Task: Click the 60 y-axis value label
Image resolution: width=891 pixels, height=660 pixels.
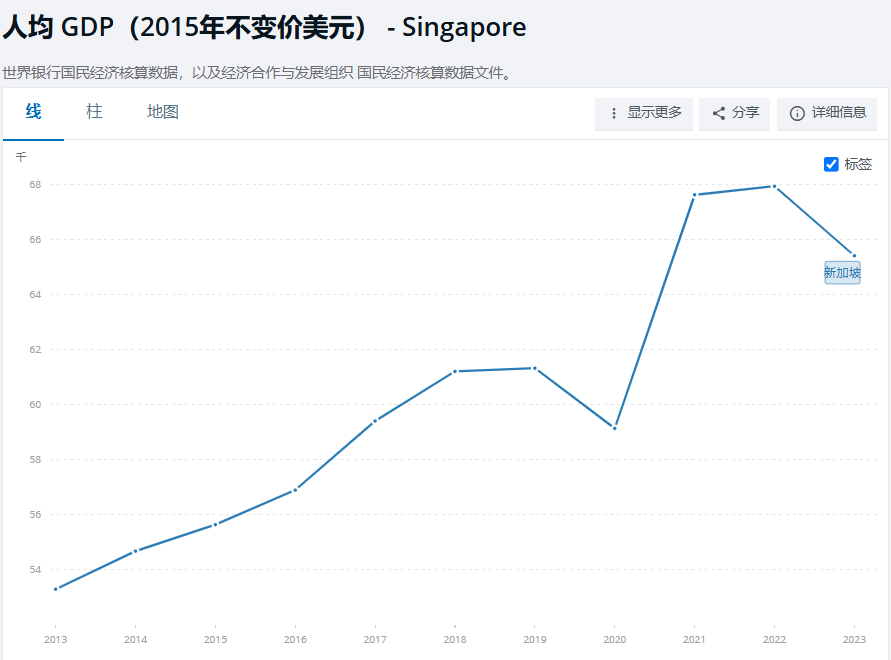Action: [x=35, y=405]
